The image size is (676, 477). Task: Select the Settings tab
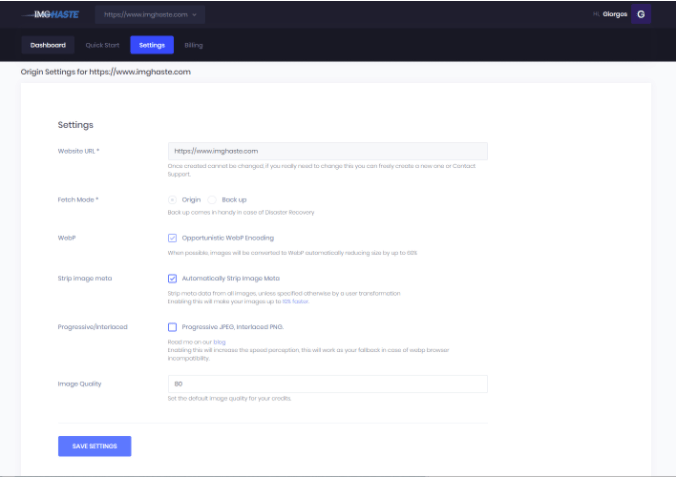coord(152,45)
